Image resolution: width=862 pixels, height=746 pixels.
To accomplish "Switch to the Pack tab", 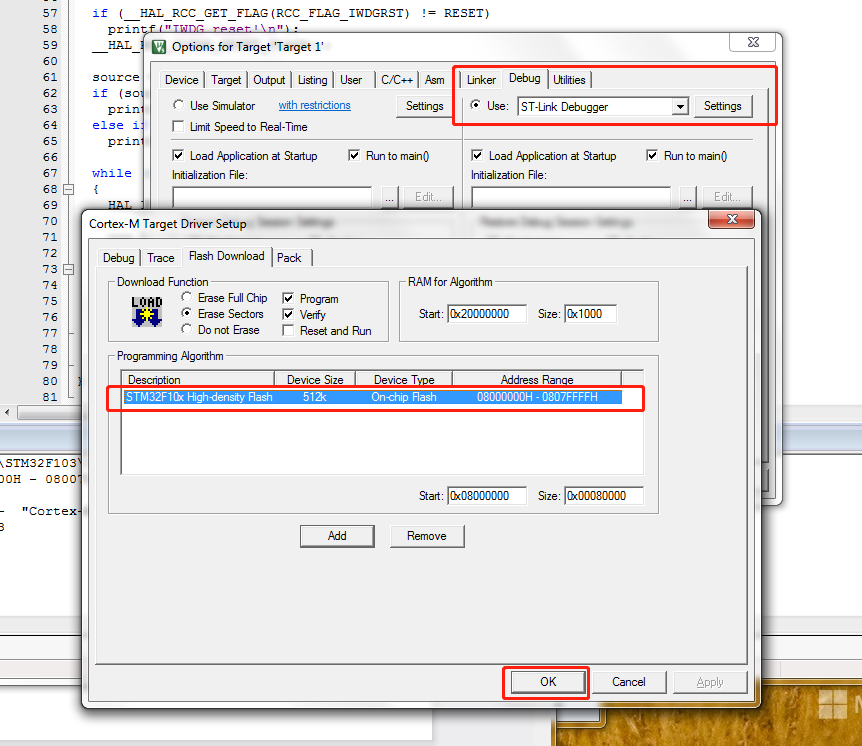I will 290,257.
